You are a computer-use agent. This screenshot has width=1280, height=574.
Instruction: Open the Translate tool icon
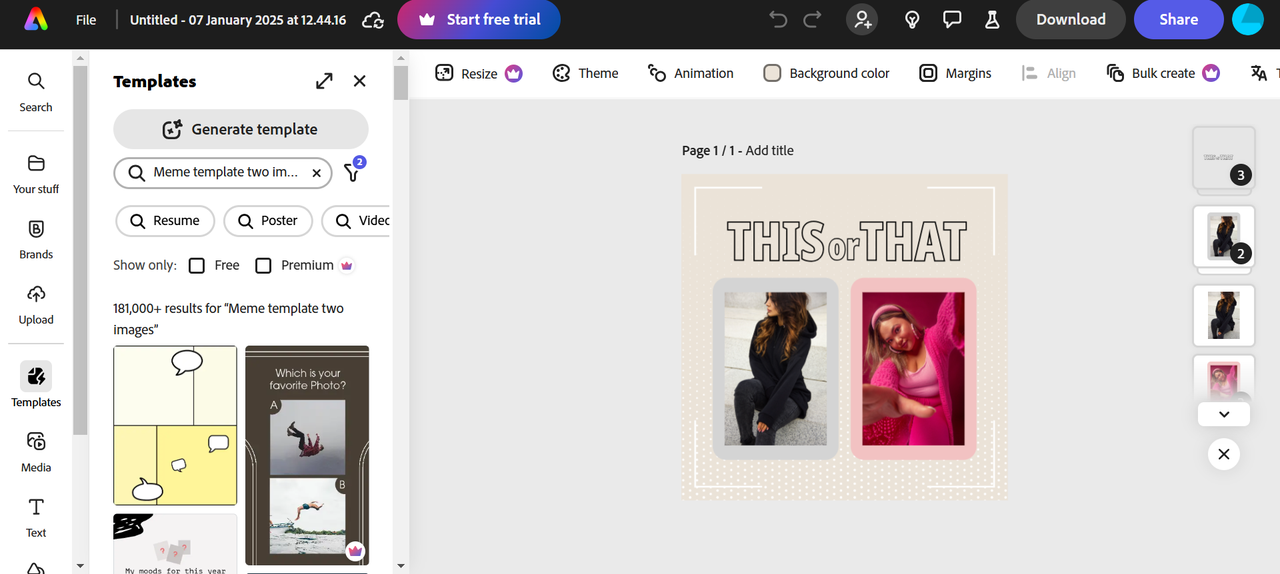[1260, 73]
